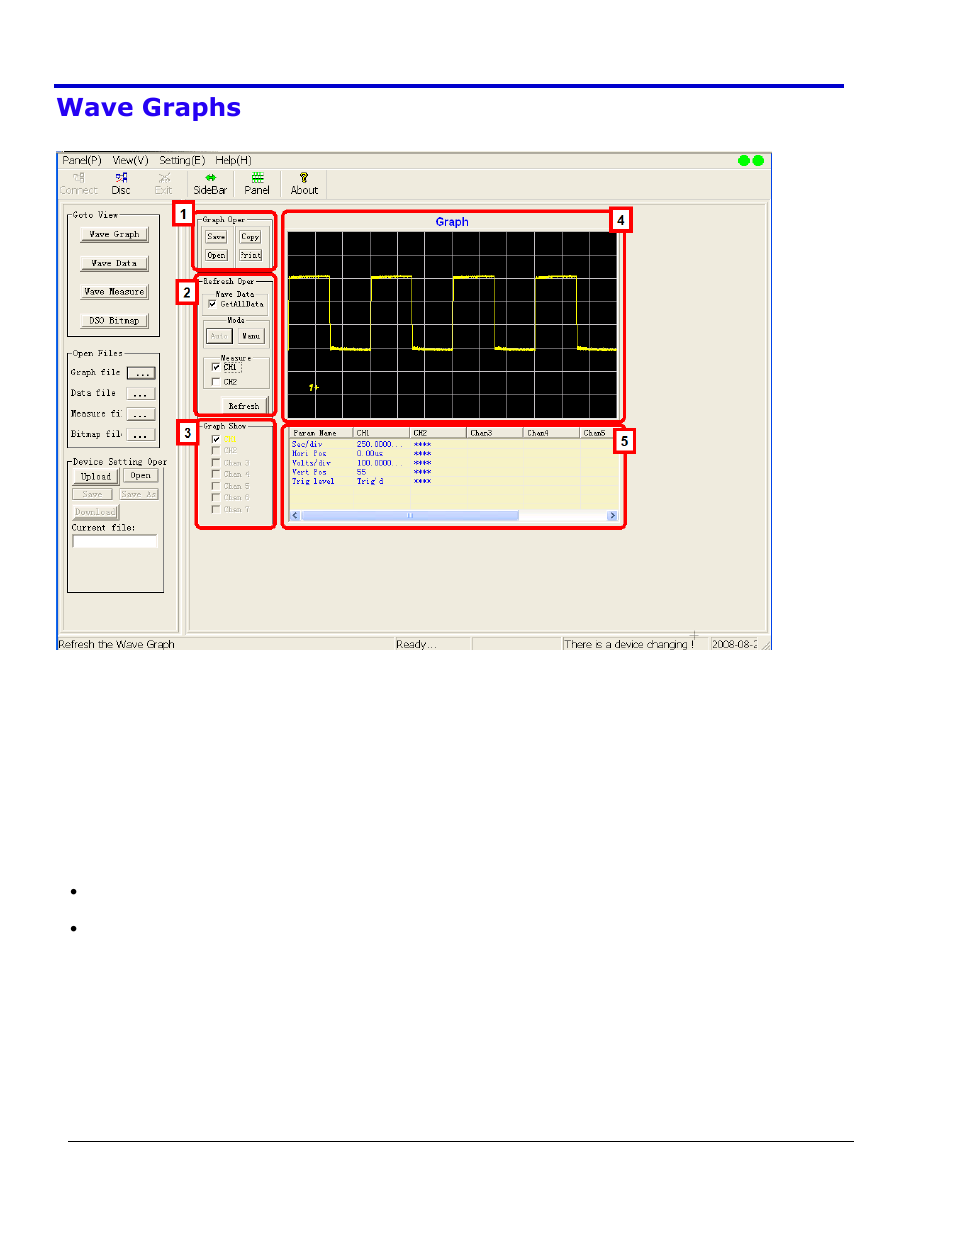The width and height of the screenshot is (954, 1235).
Task: Click Print in Graph Oper
Action: tap(250, 255)
